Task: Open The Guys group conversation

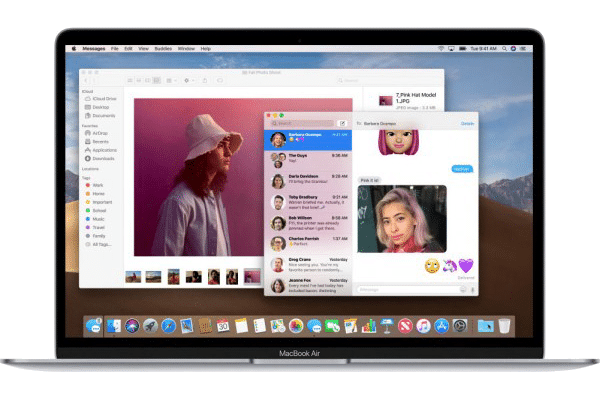Action: pos(308,158)
